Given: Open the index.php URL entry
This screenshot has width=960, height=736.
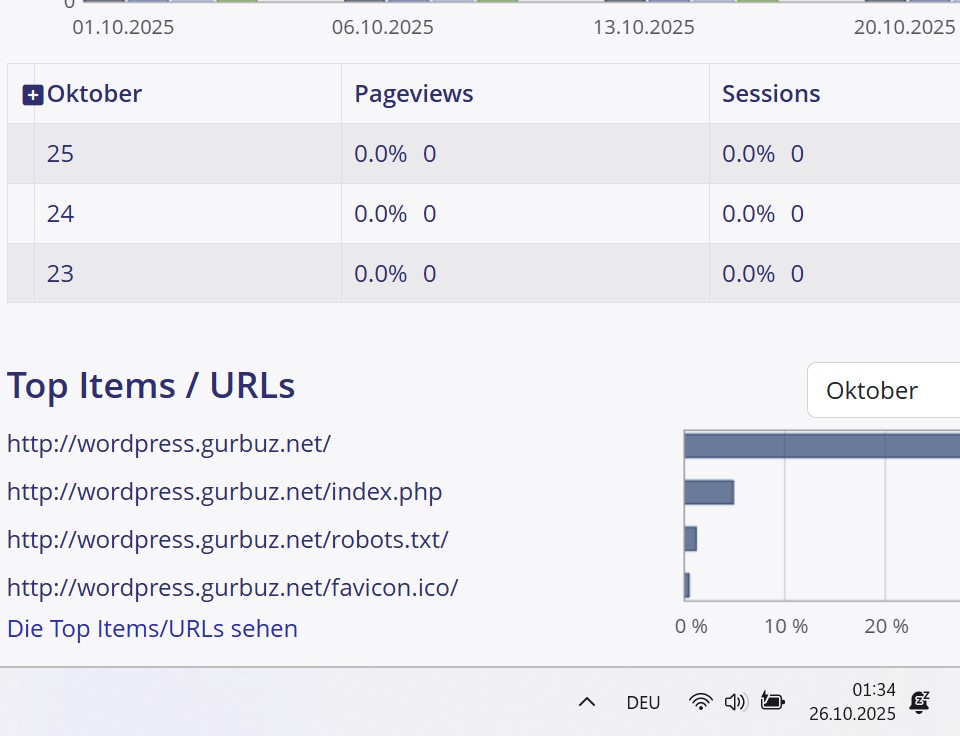Looking at the screenshot, I should click(224, 491).
